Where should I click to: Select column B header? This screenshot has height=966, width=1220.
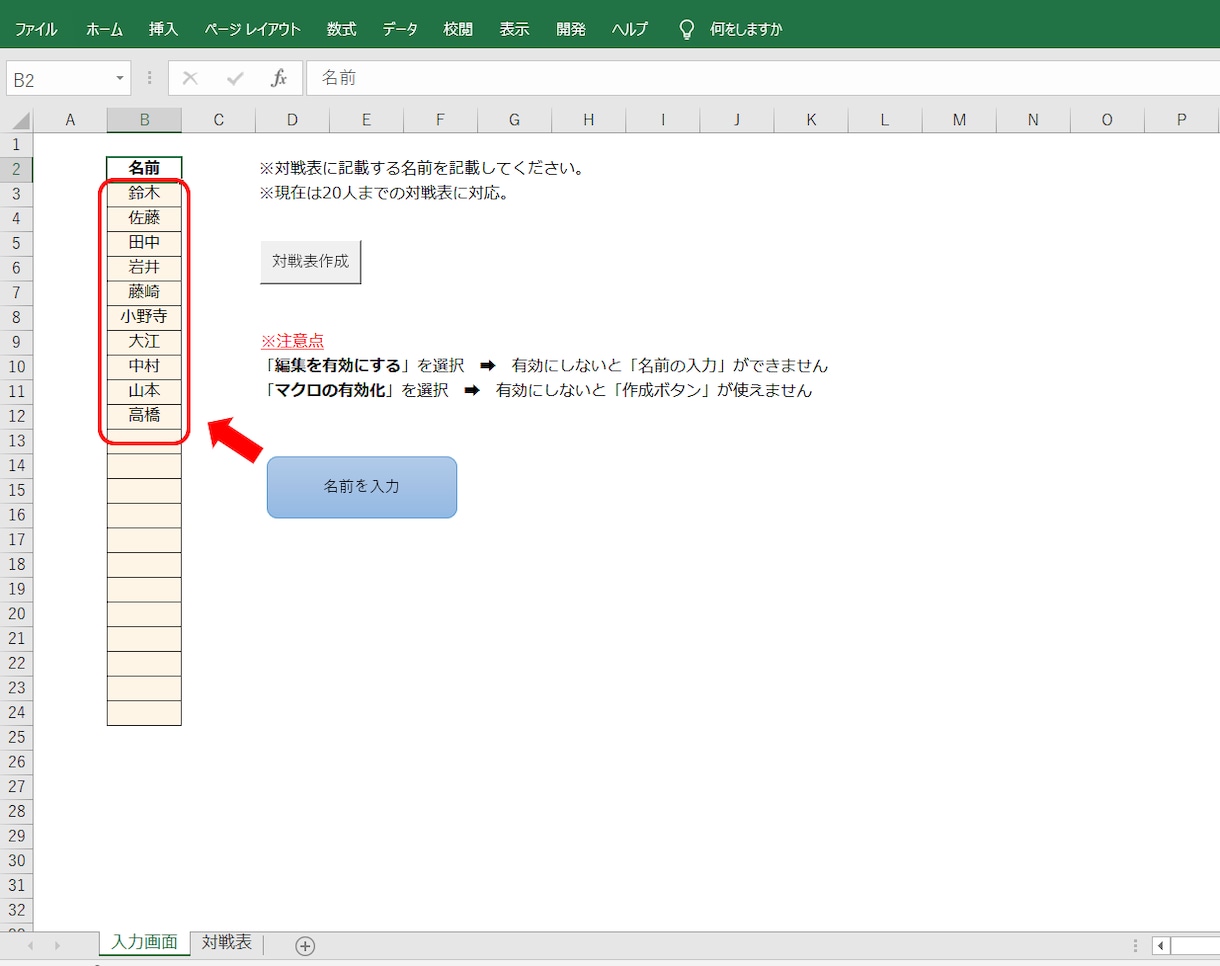pyautogui.click(x=144, y=120)
